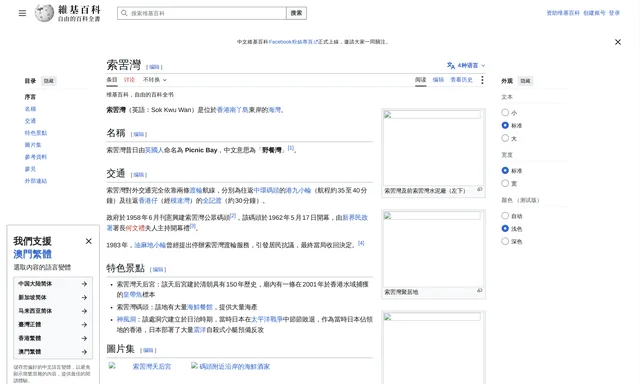Click the 登录 login link
This screenshot has height=384, width=640.
pos(614,13)
